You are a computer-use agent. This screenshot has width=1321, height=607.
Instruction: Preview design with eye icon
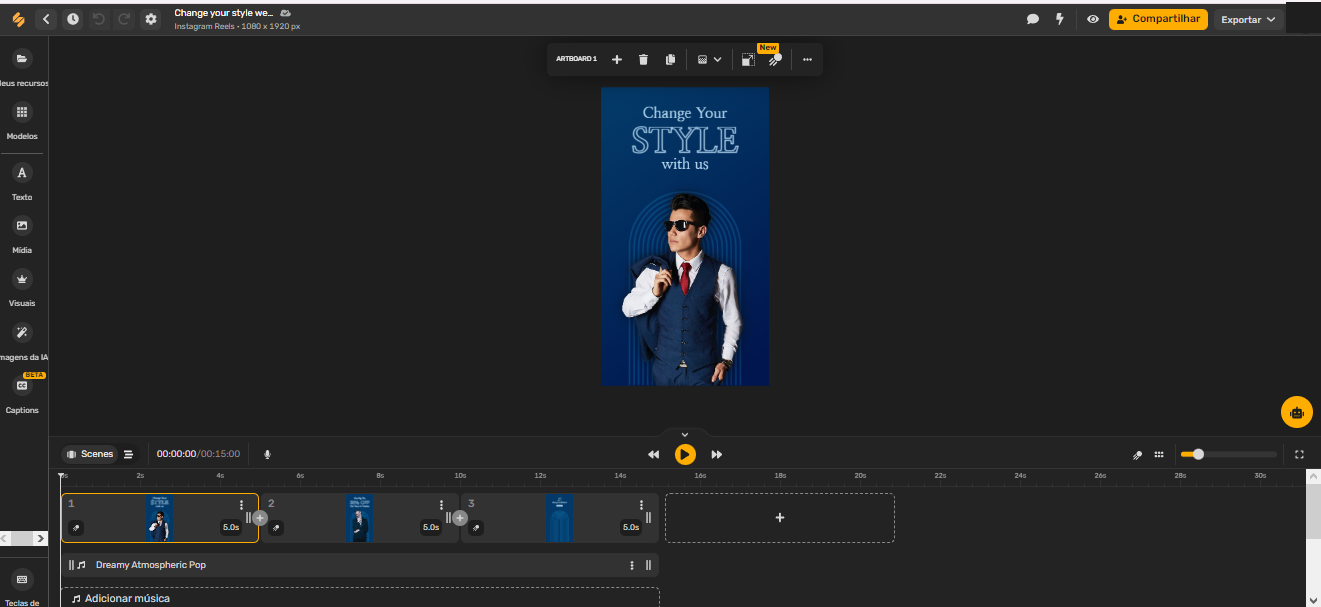[x=1093, y=19]
